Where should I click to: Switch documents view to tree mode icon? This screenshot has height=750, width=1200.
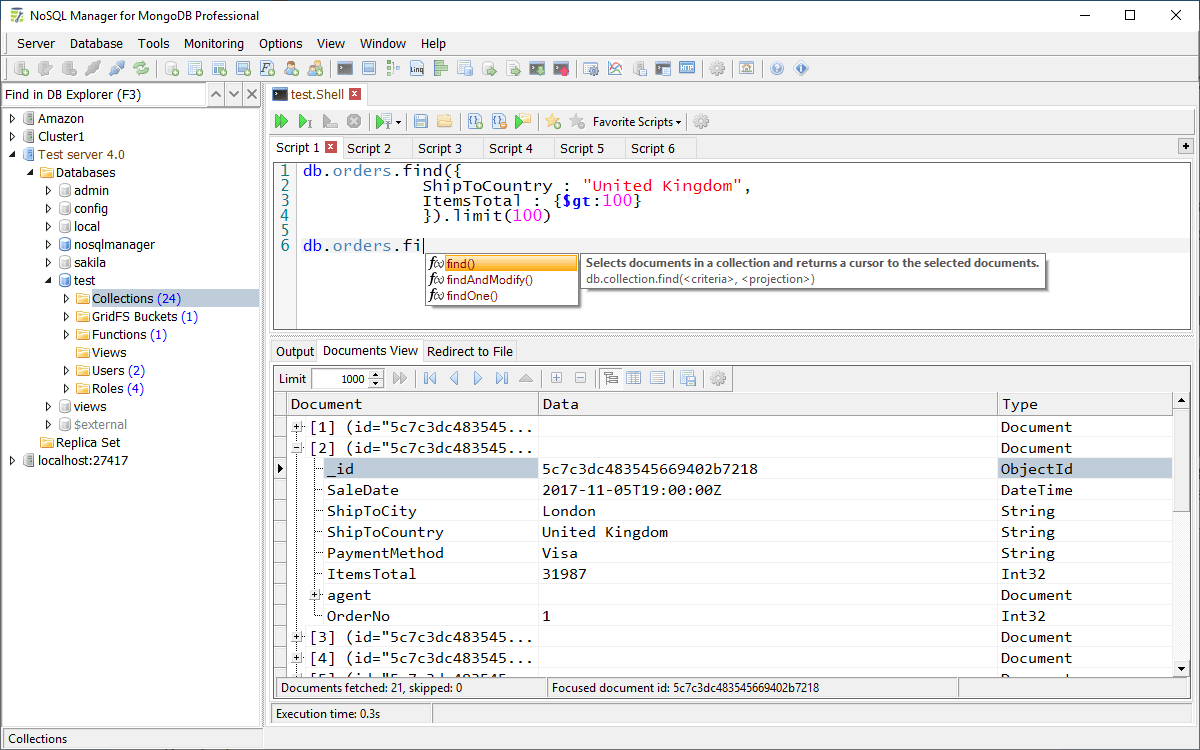611,378
